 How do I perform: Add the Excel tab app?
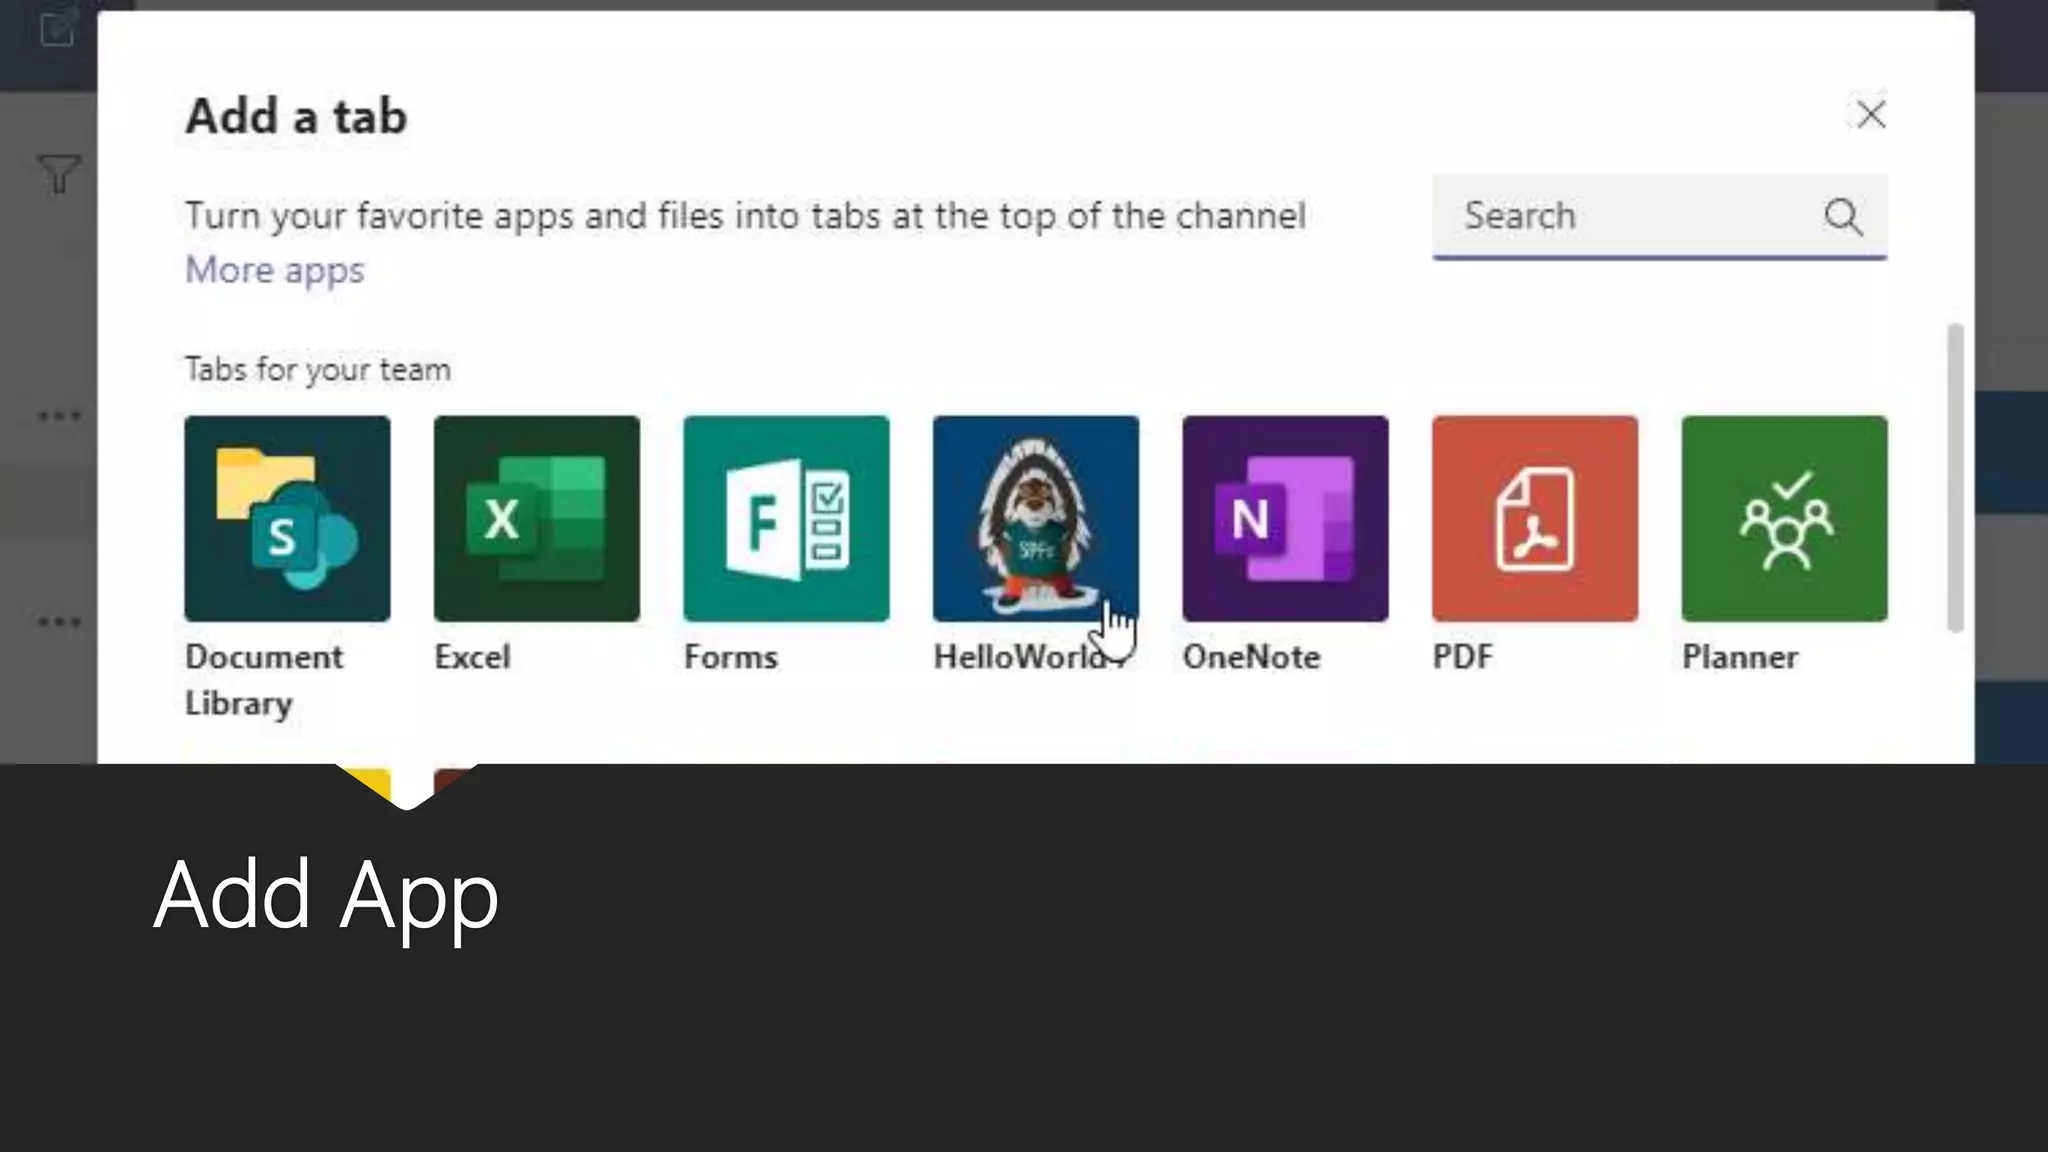[x=537, y=519]
